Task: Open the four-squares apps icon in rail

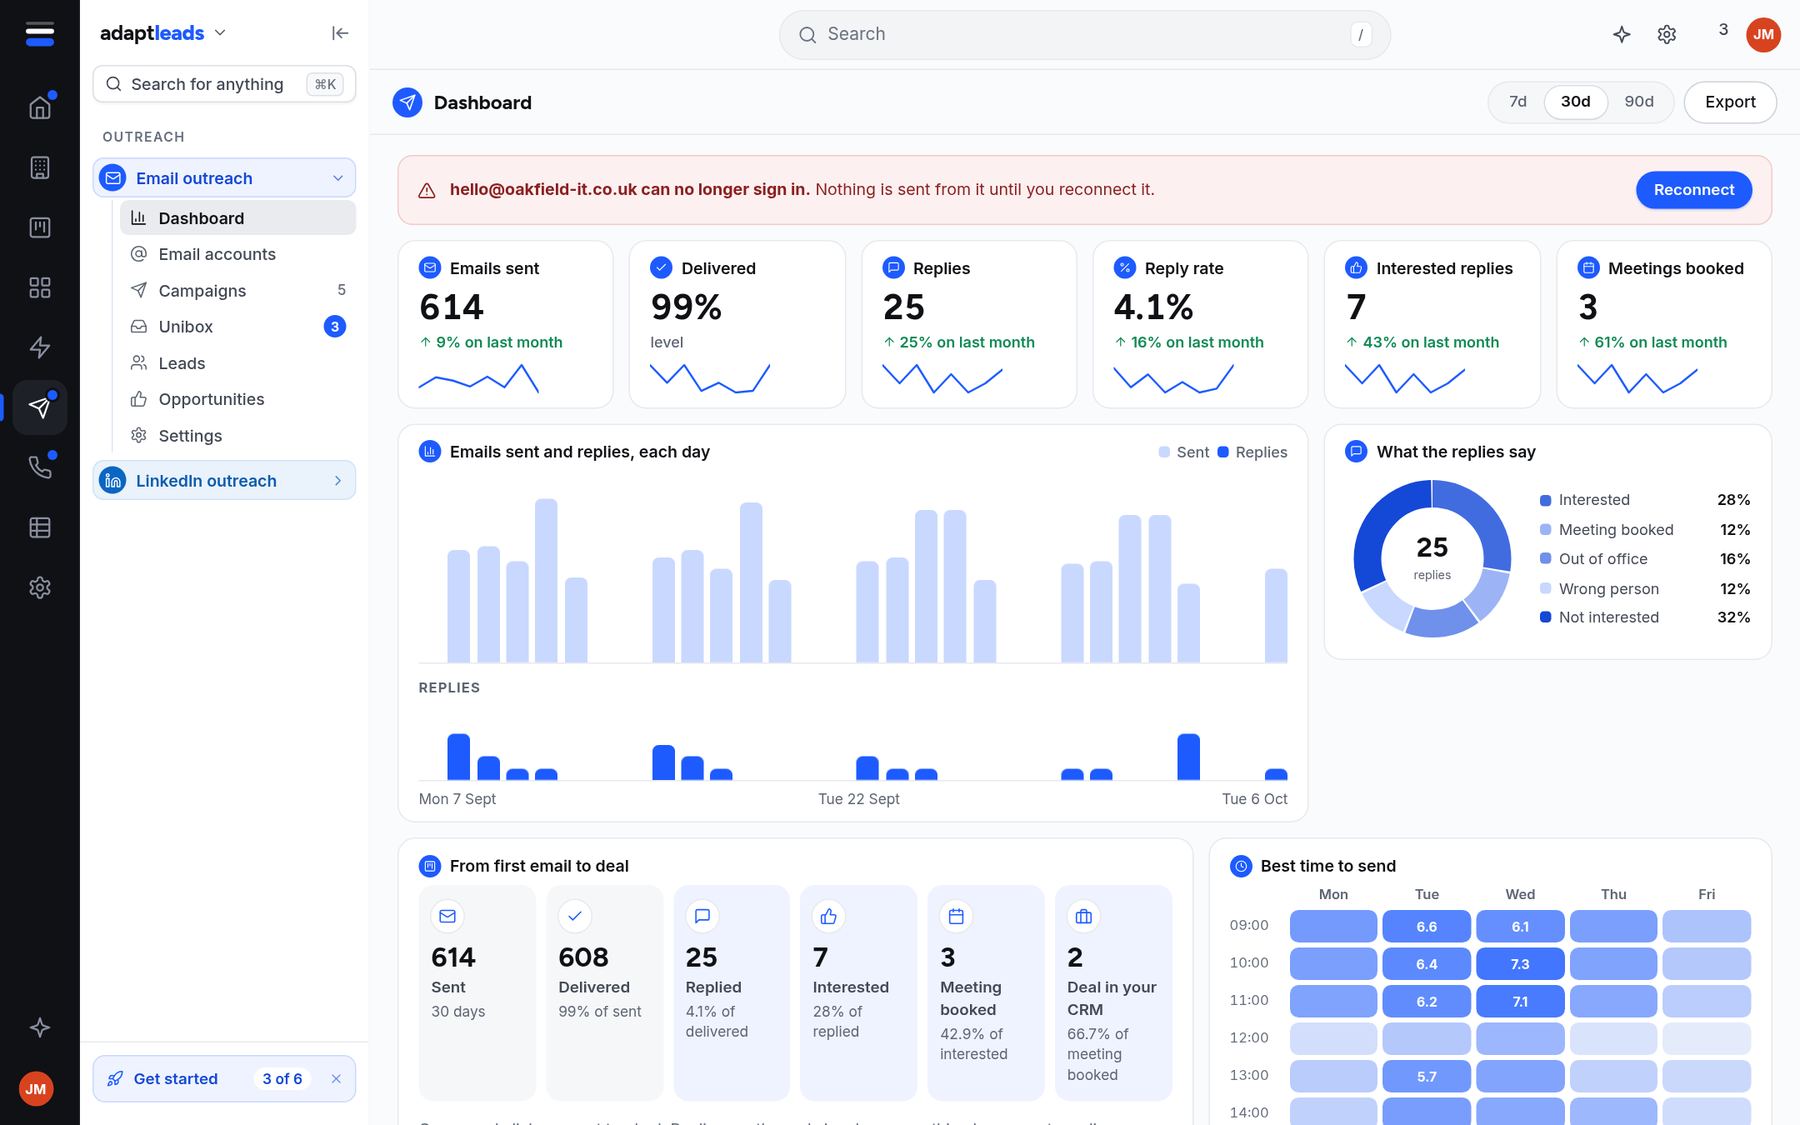Action: pyautogui.click(x=40, y=287)
